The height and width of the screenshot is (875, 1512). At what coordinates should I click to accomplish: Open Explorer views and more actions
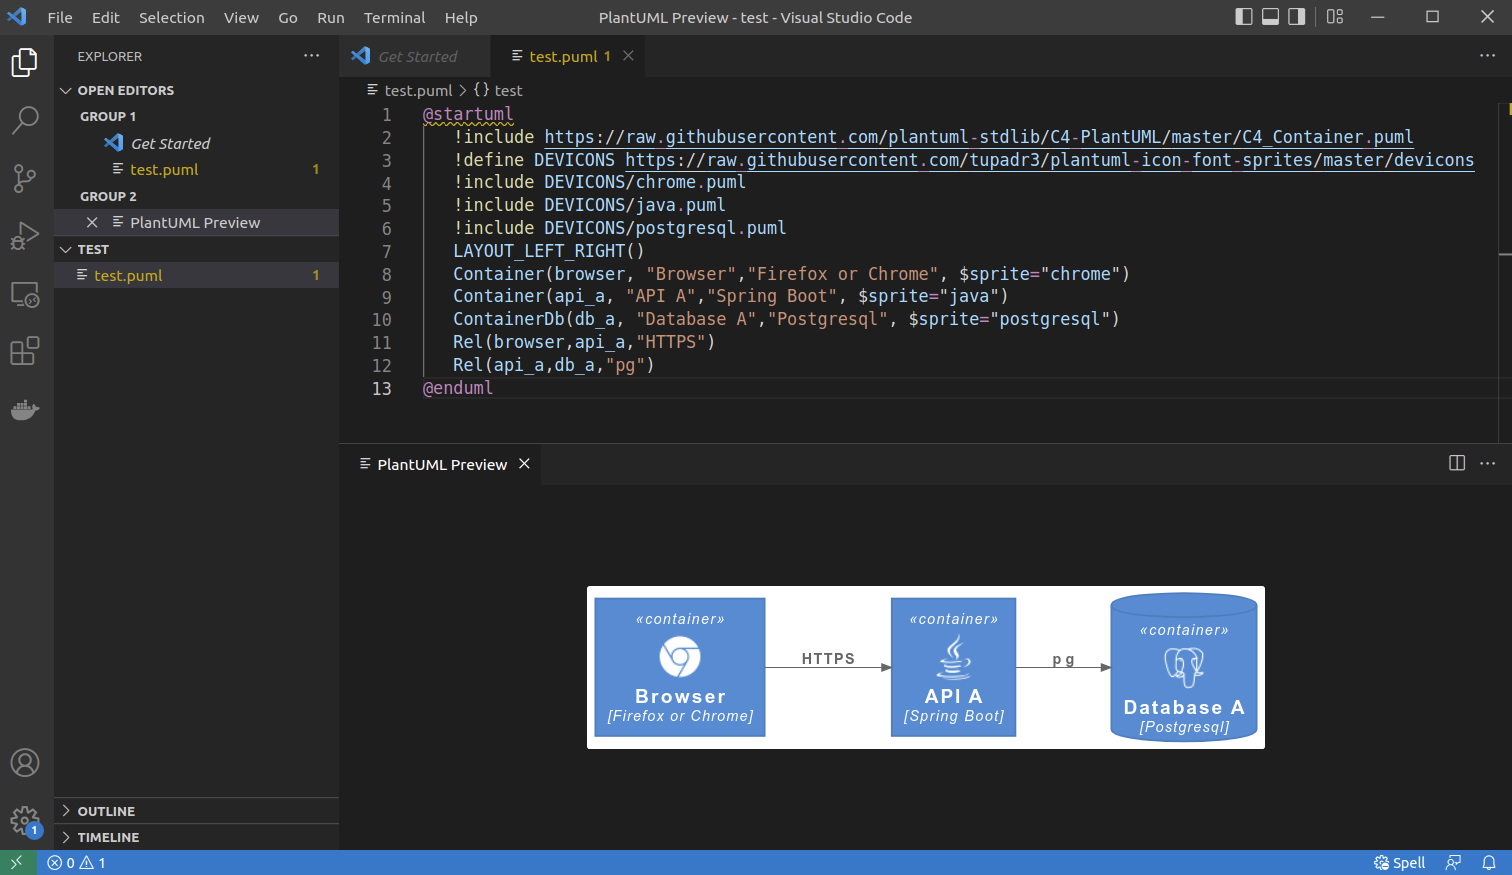click(312, 56)
